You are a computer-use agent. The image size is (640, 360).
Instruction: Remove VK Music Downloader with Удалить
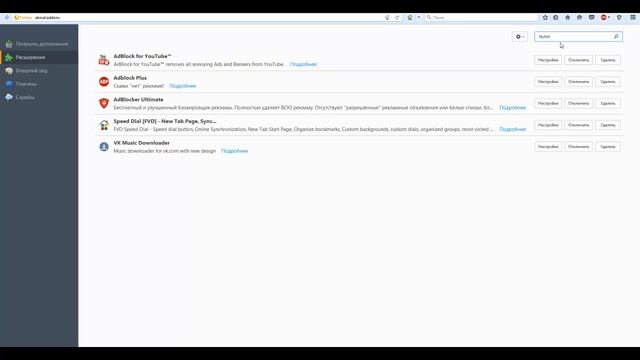click(608, 147)
